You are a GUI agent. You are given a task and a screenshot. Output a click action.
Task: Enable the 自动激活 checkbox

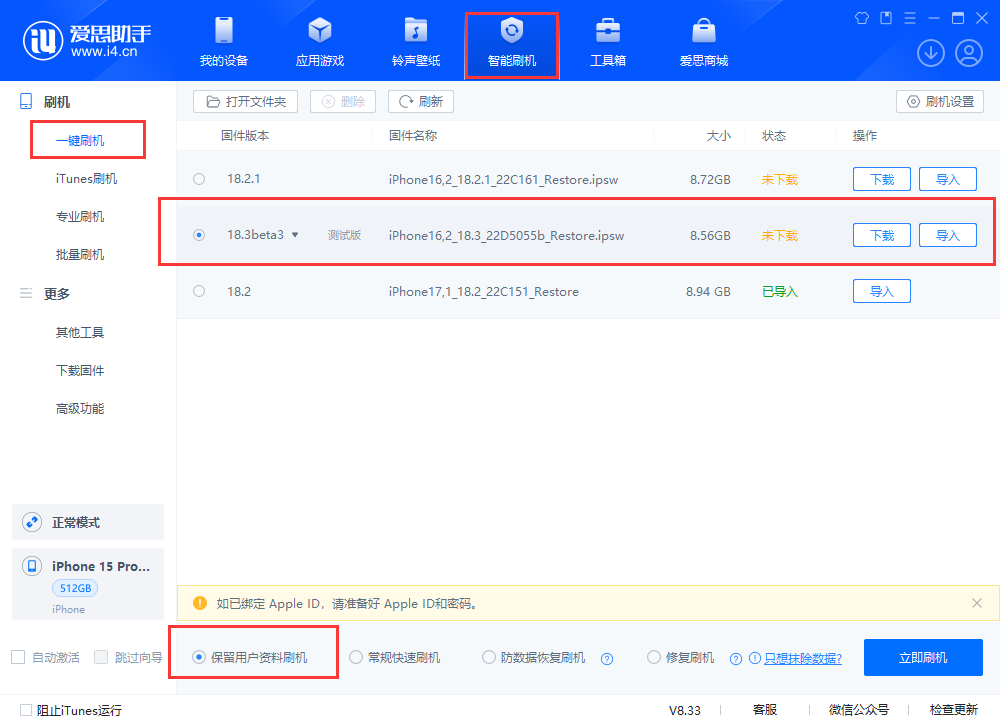pos(16,657)
